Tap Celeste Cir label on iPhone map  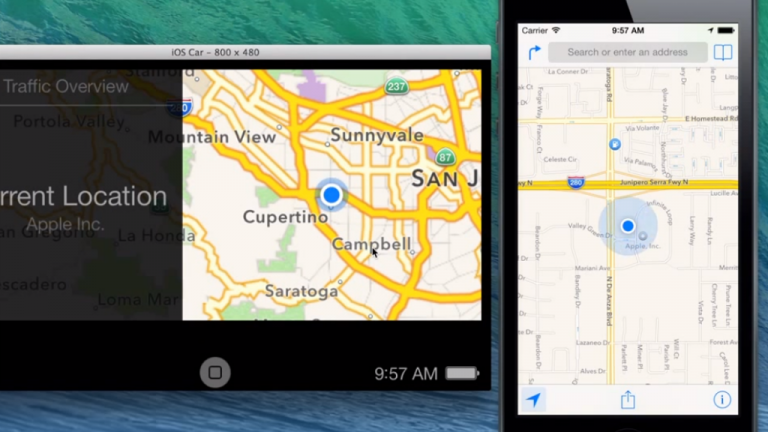click(x=560, y=159)
